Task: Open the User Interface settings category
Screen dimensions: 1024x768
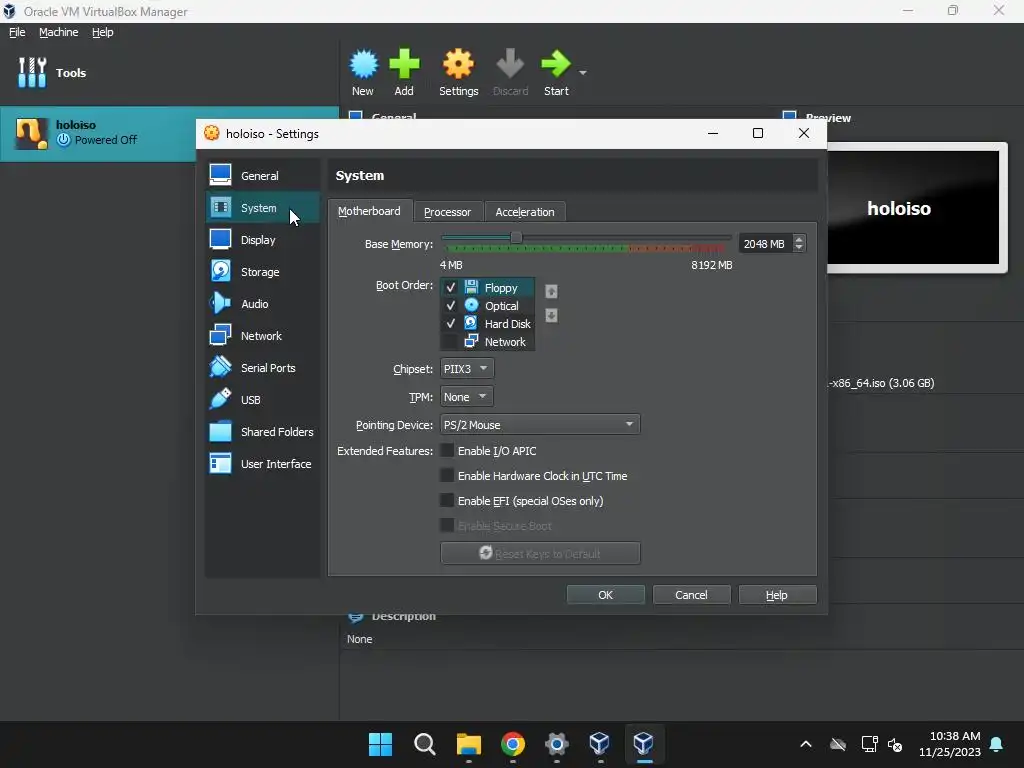Action: [263, 464]
